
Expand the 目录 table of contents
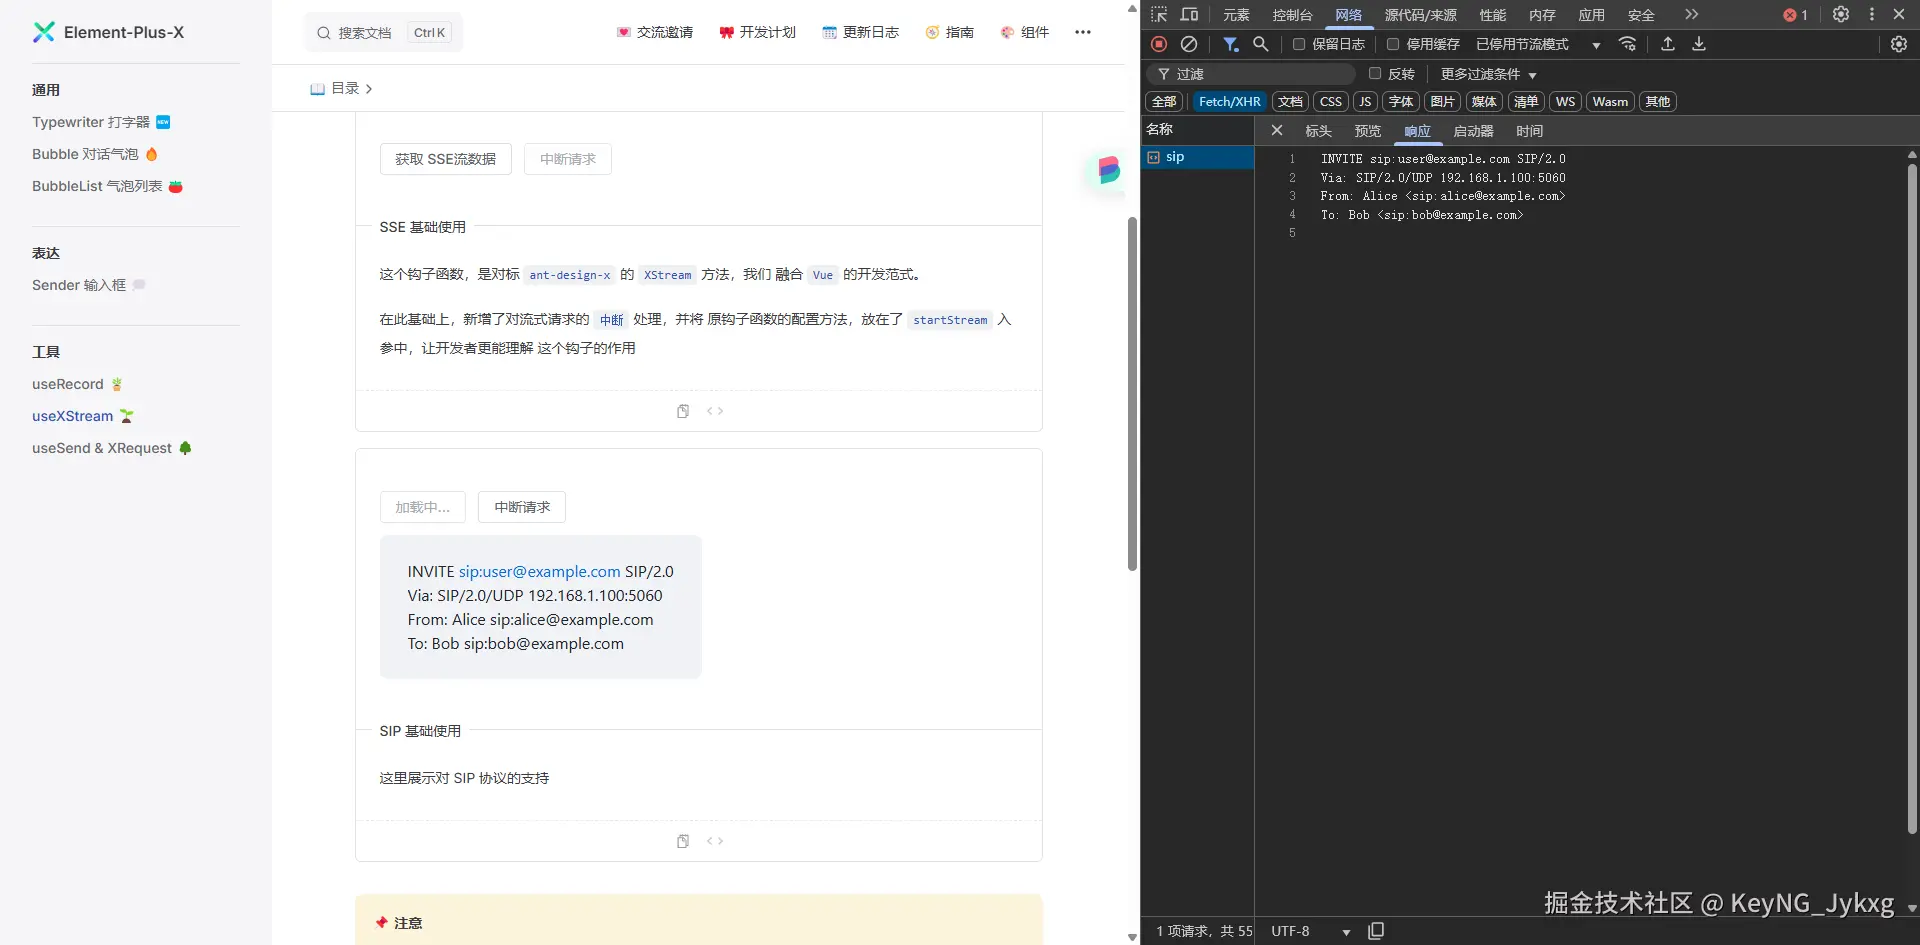click(341, 89)
